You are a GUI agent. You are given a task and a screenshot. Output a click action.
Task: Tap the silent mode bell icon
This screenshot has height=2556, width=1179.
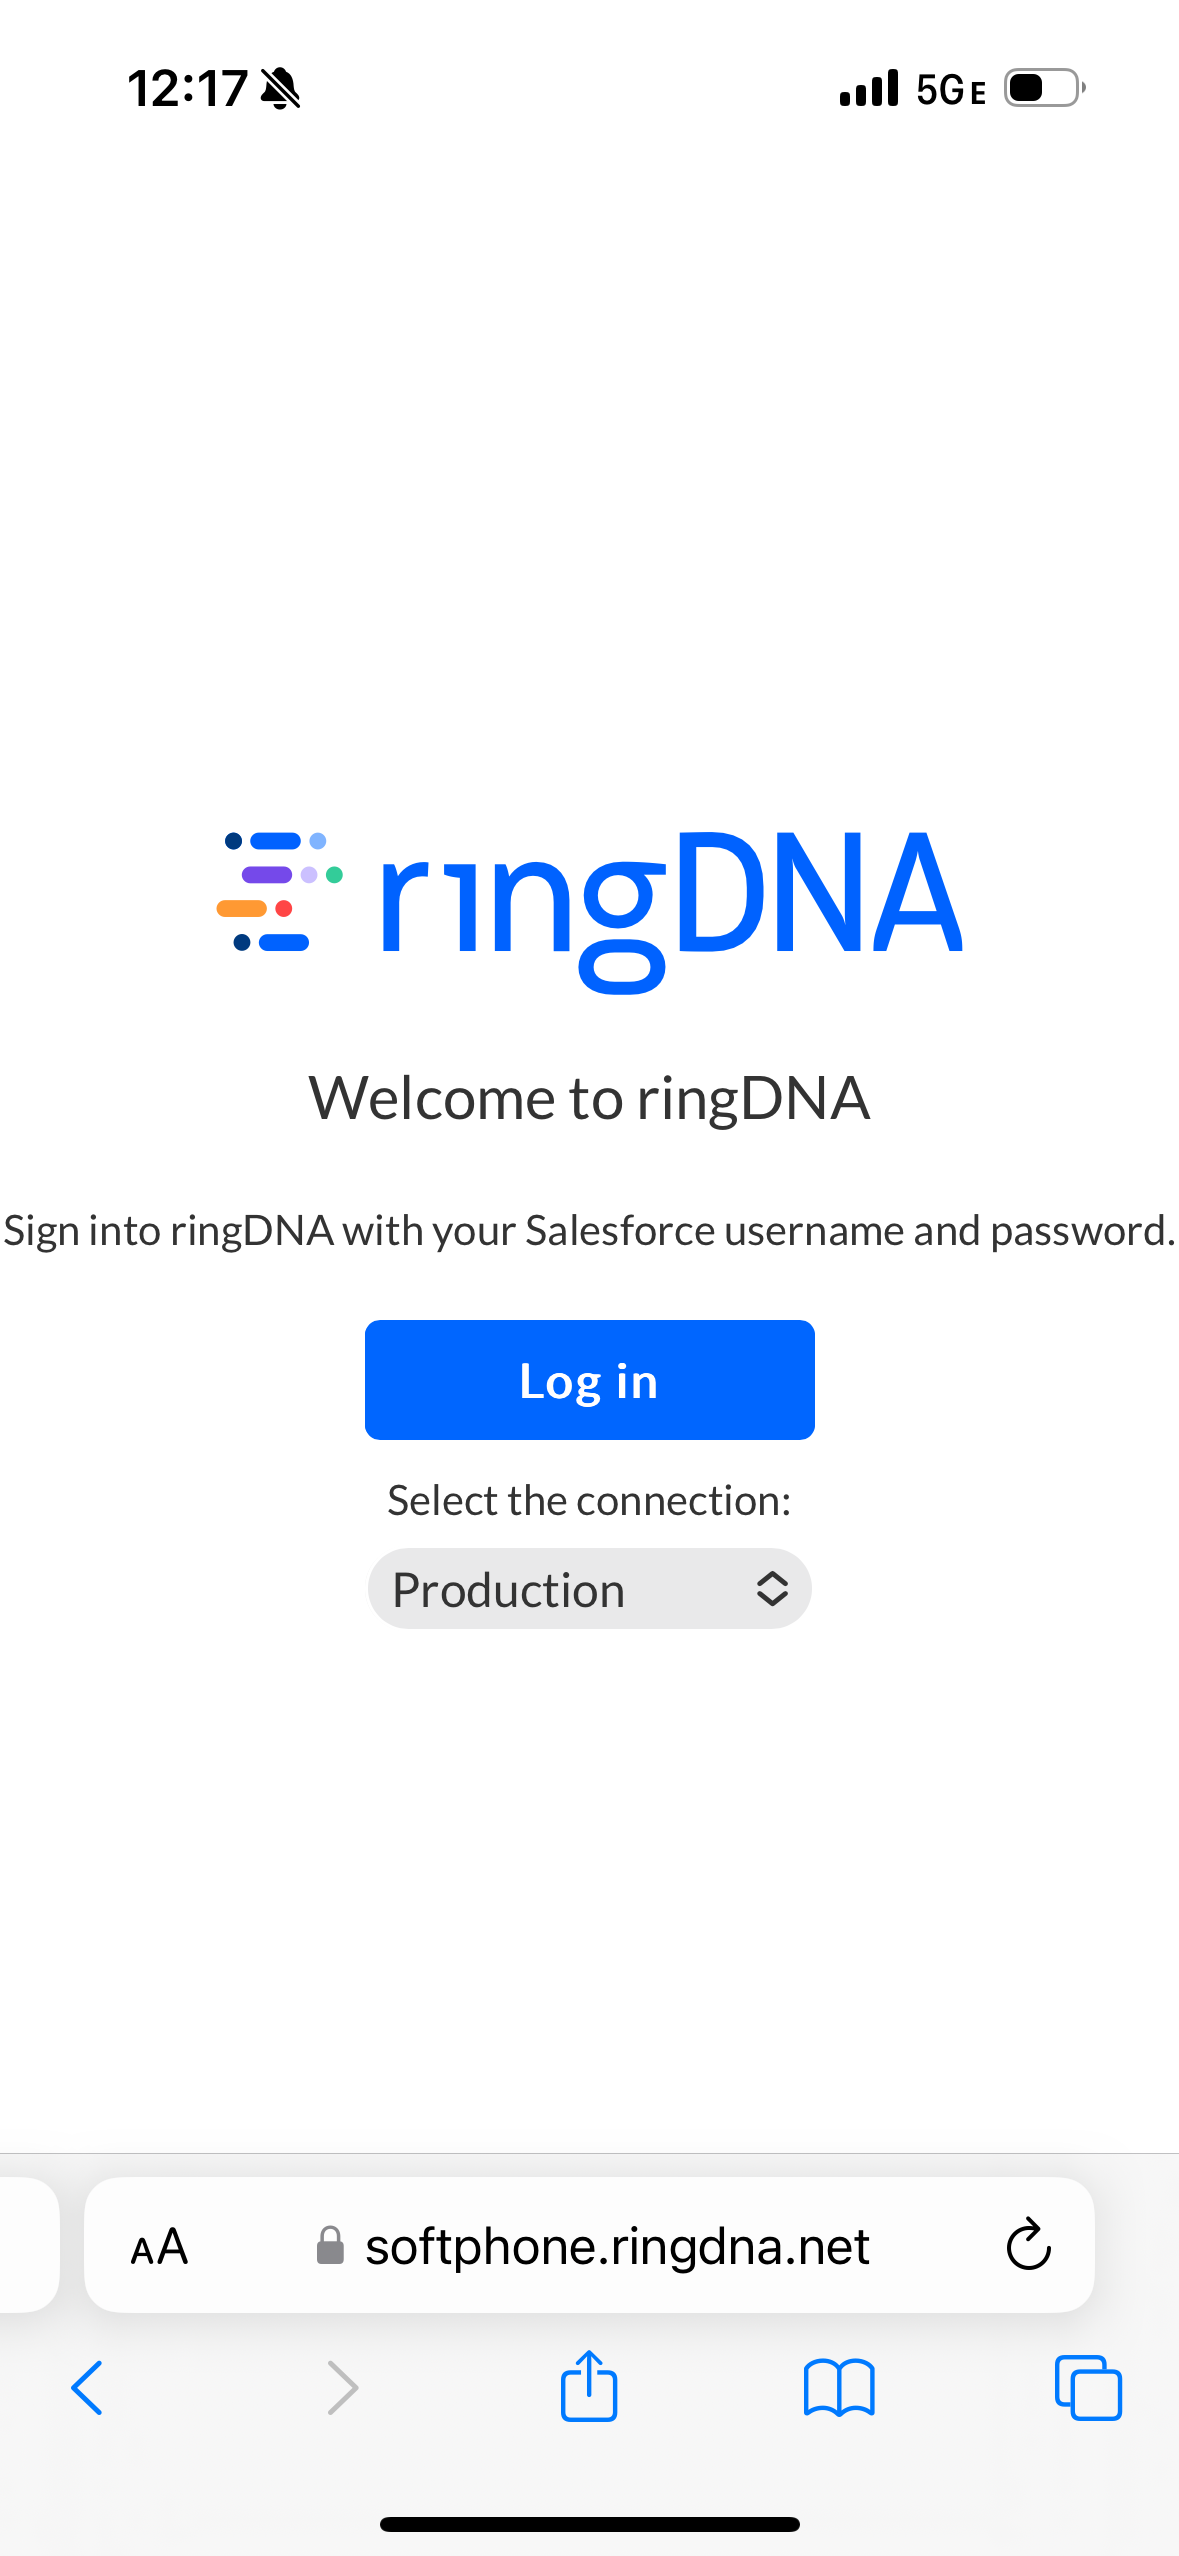click(x=280, y=89)
